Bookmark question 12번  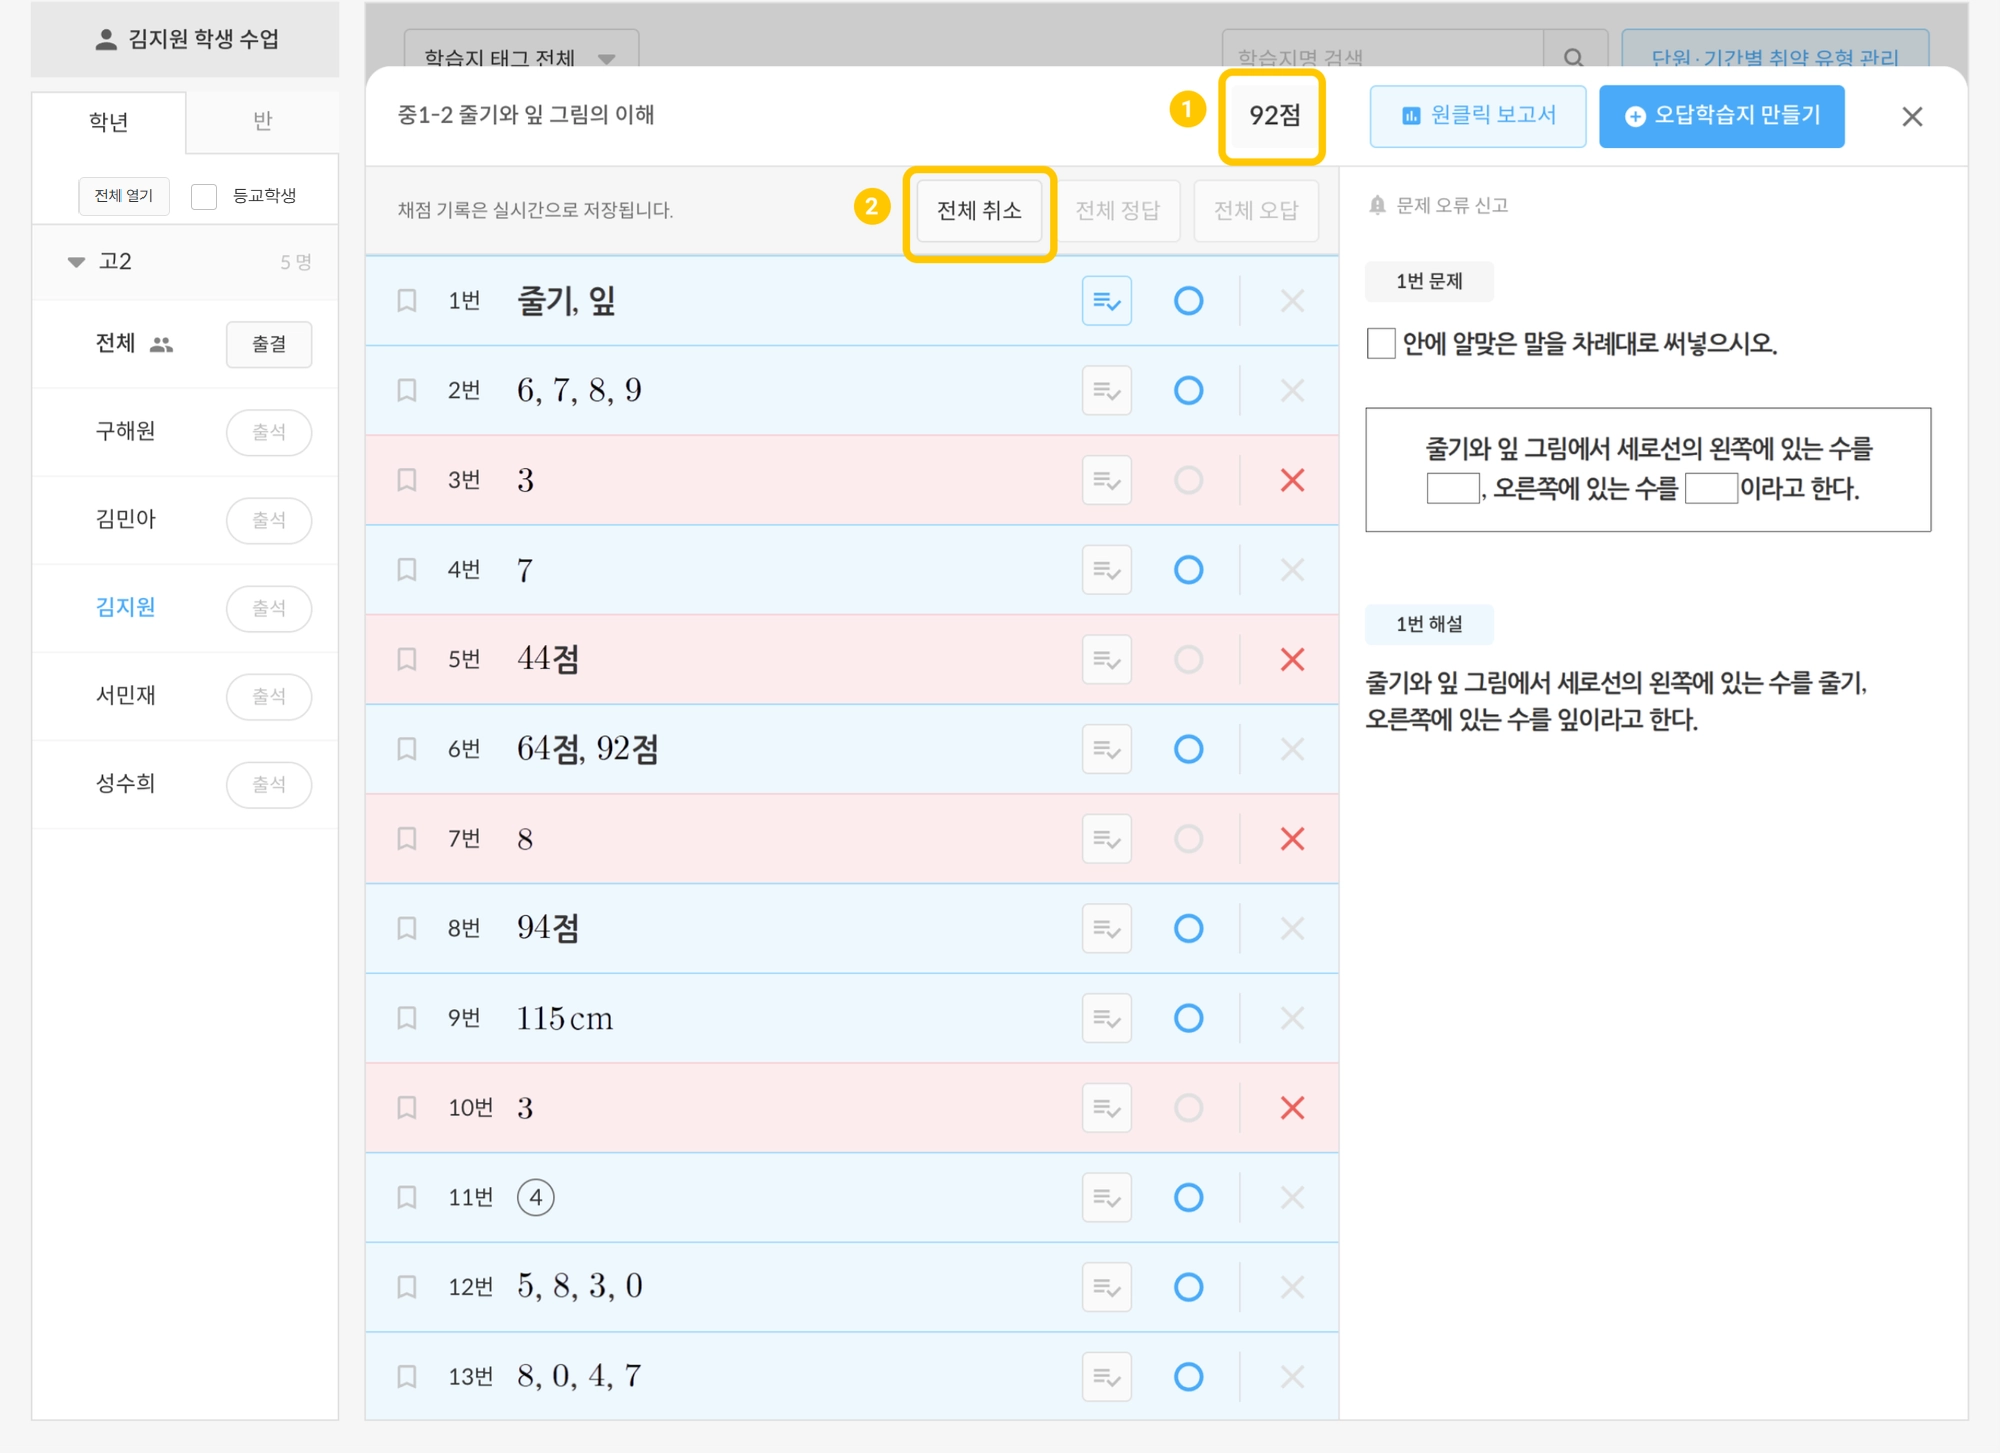tap(407, 1287)
